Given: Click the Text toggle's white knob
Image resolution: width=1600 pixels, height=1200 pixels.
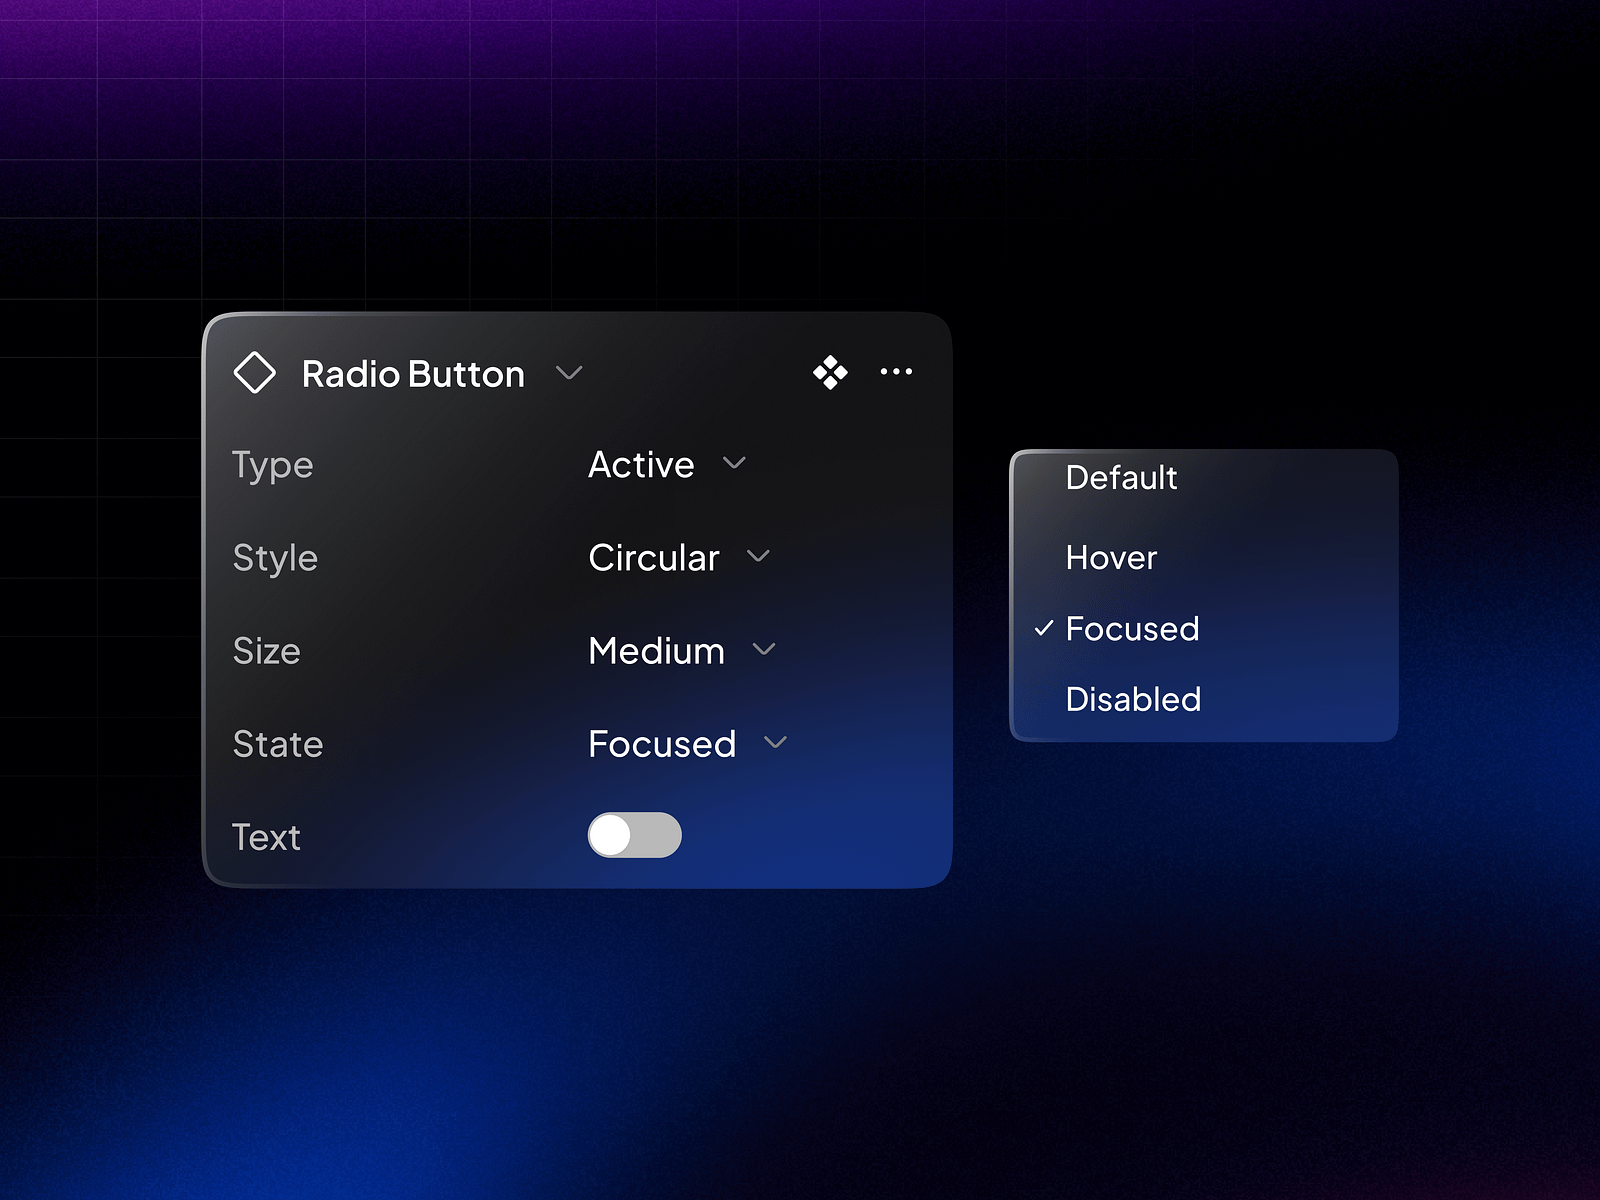Looking at the screenshot, I should point(612,835).
